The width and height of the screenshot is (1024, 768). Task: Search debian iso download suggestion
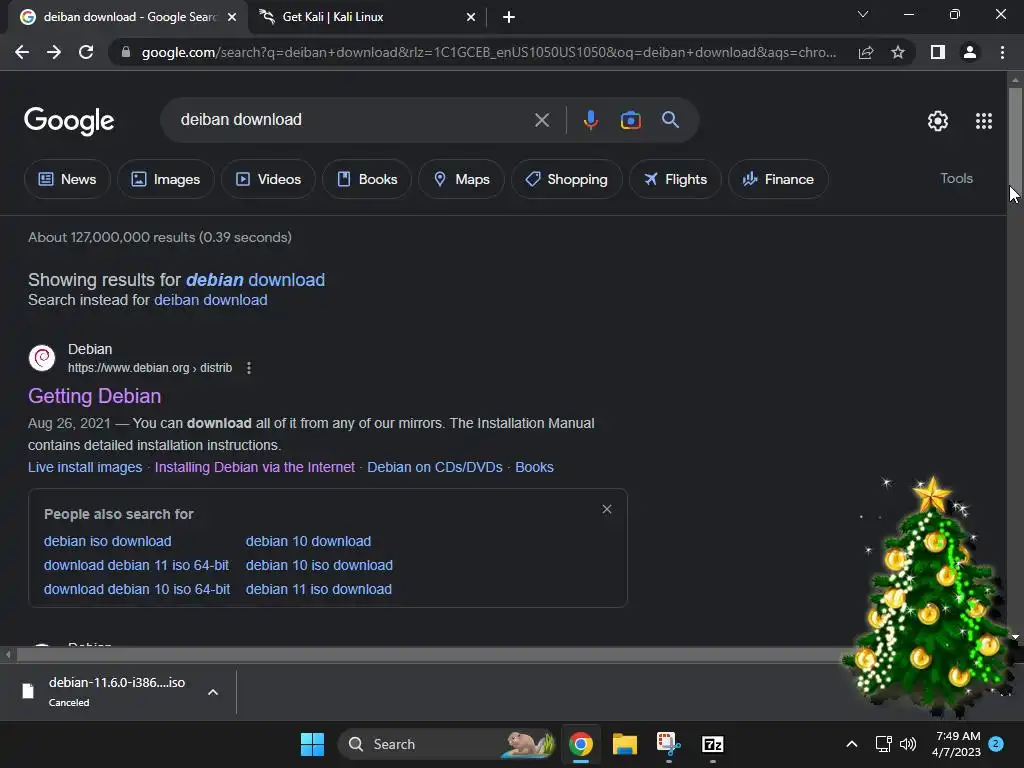tap(108, 541)
